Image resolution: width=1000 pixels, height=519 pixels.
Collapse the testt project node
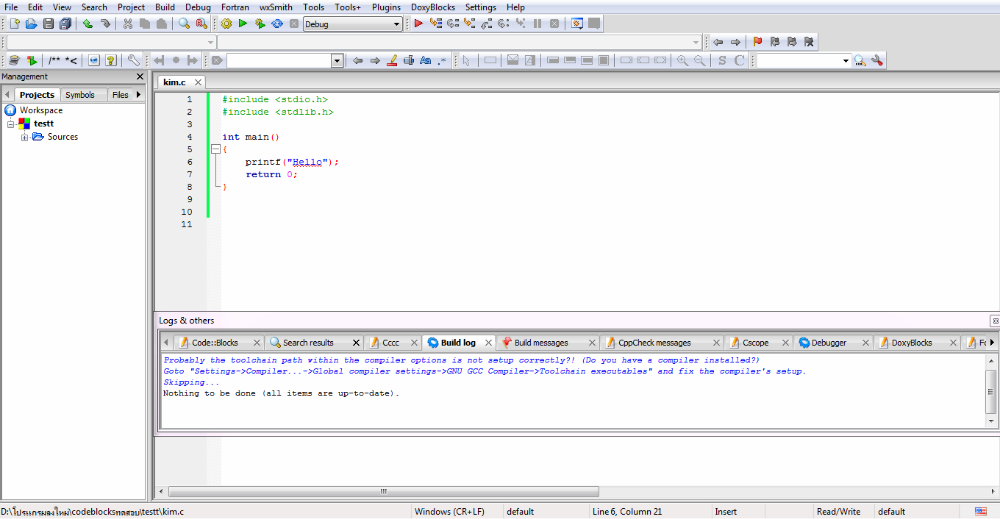10,124
